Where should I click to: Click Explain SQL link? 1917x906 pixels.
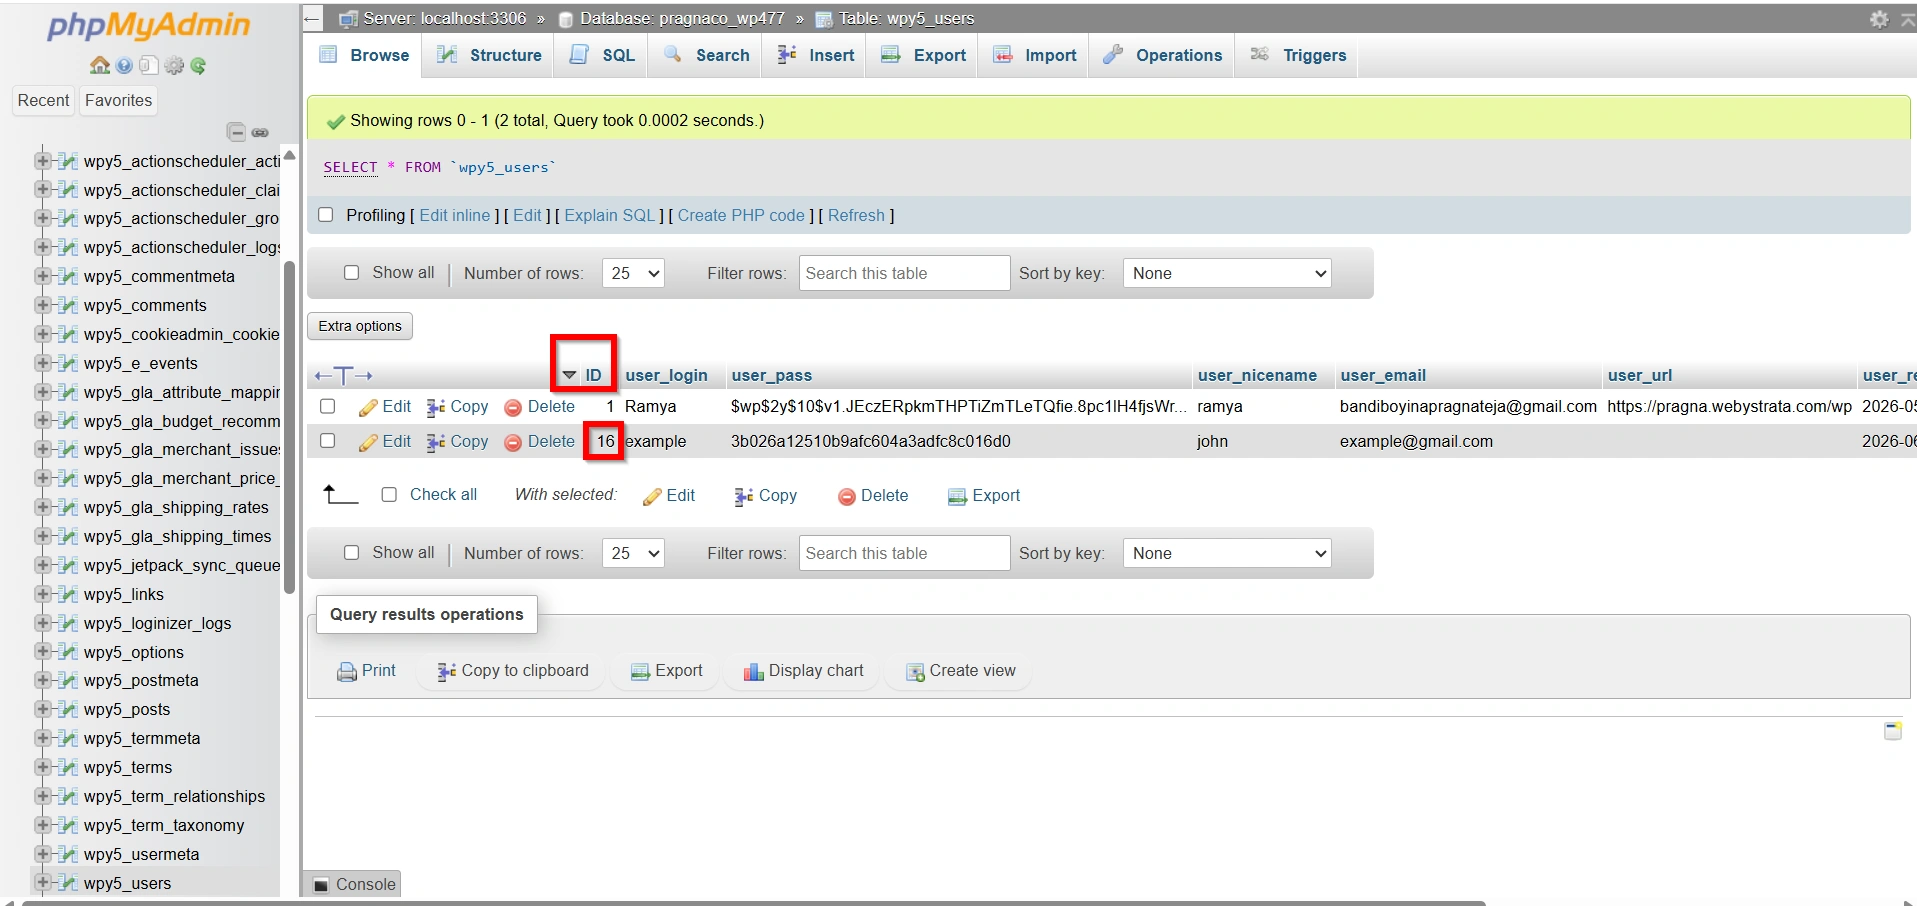click(610, 215)
